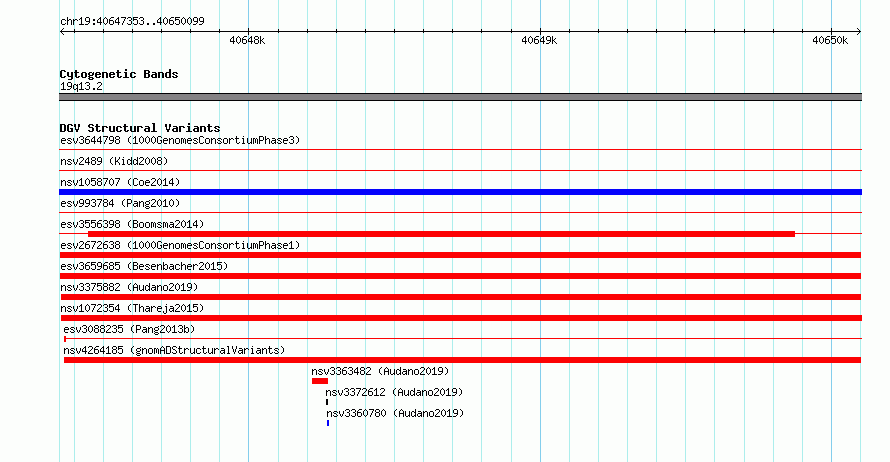
Task: Click the red nsv3375882 variant bar
Action: [460, 297]
